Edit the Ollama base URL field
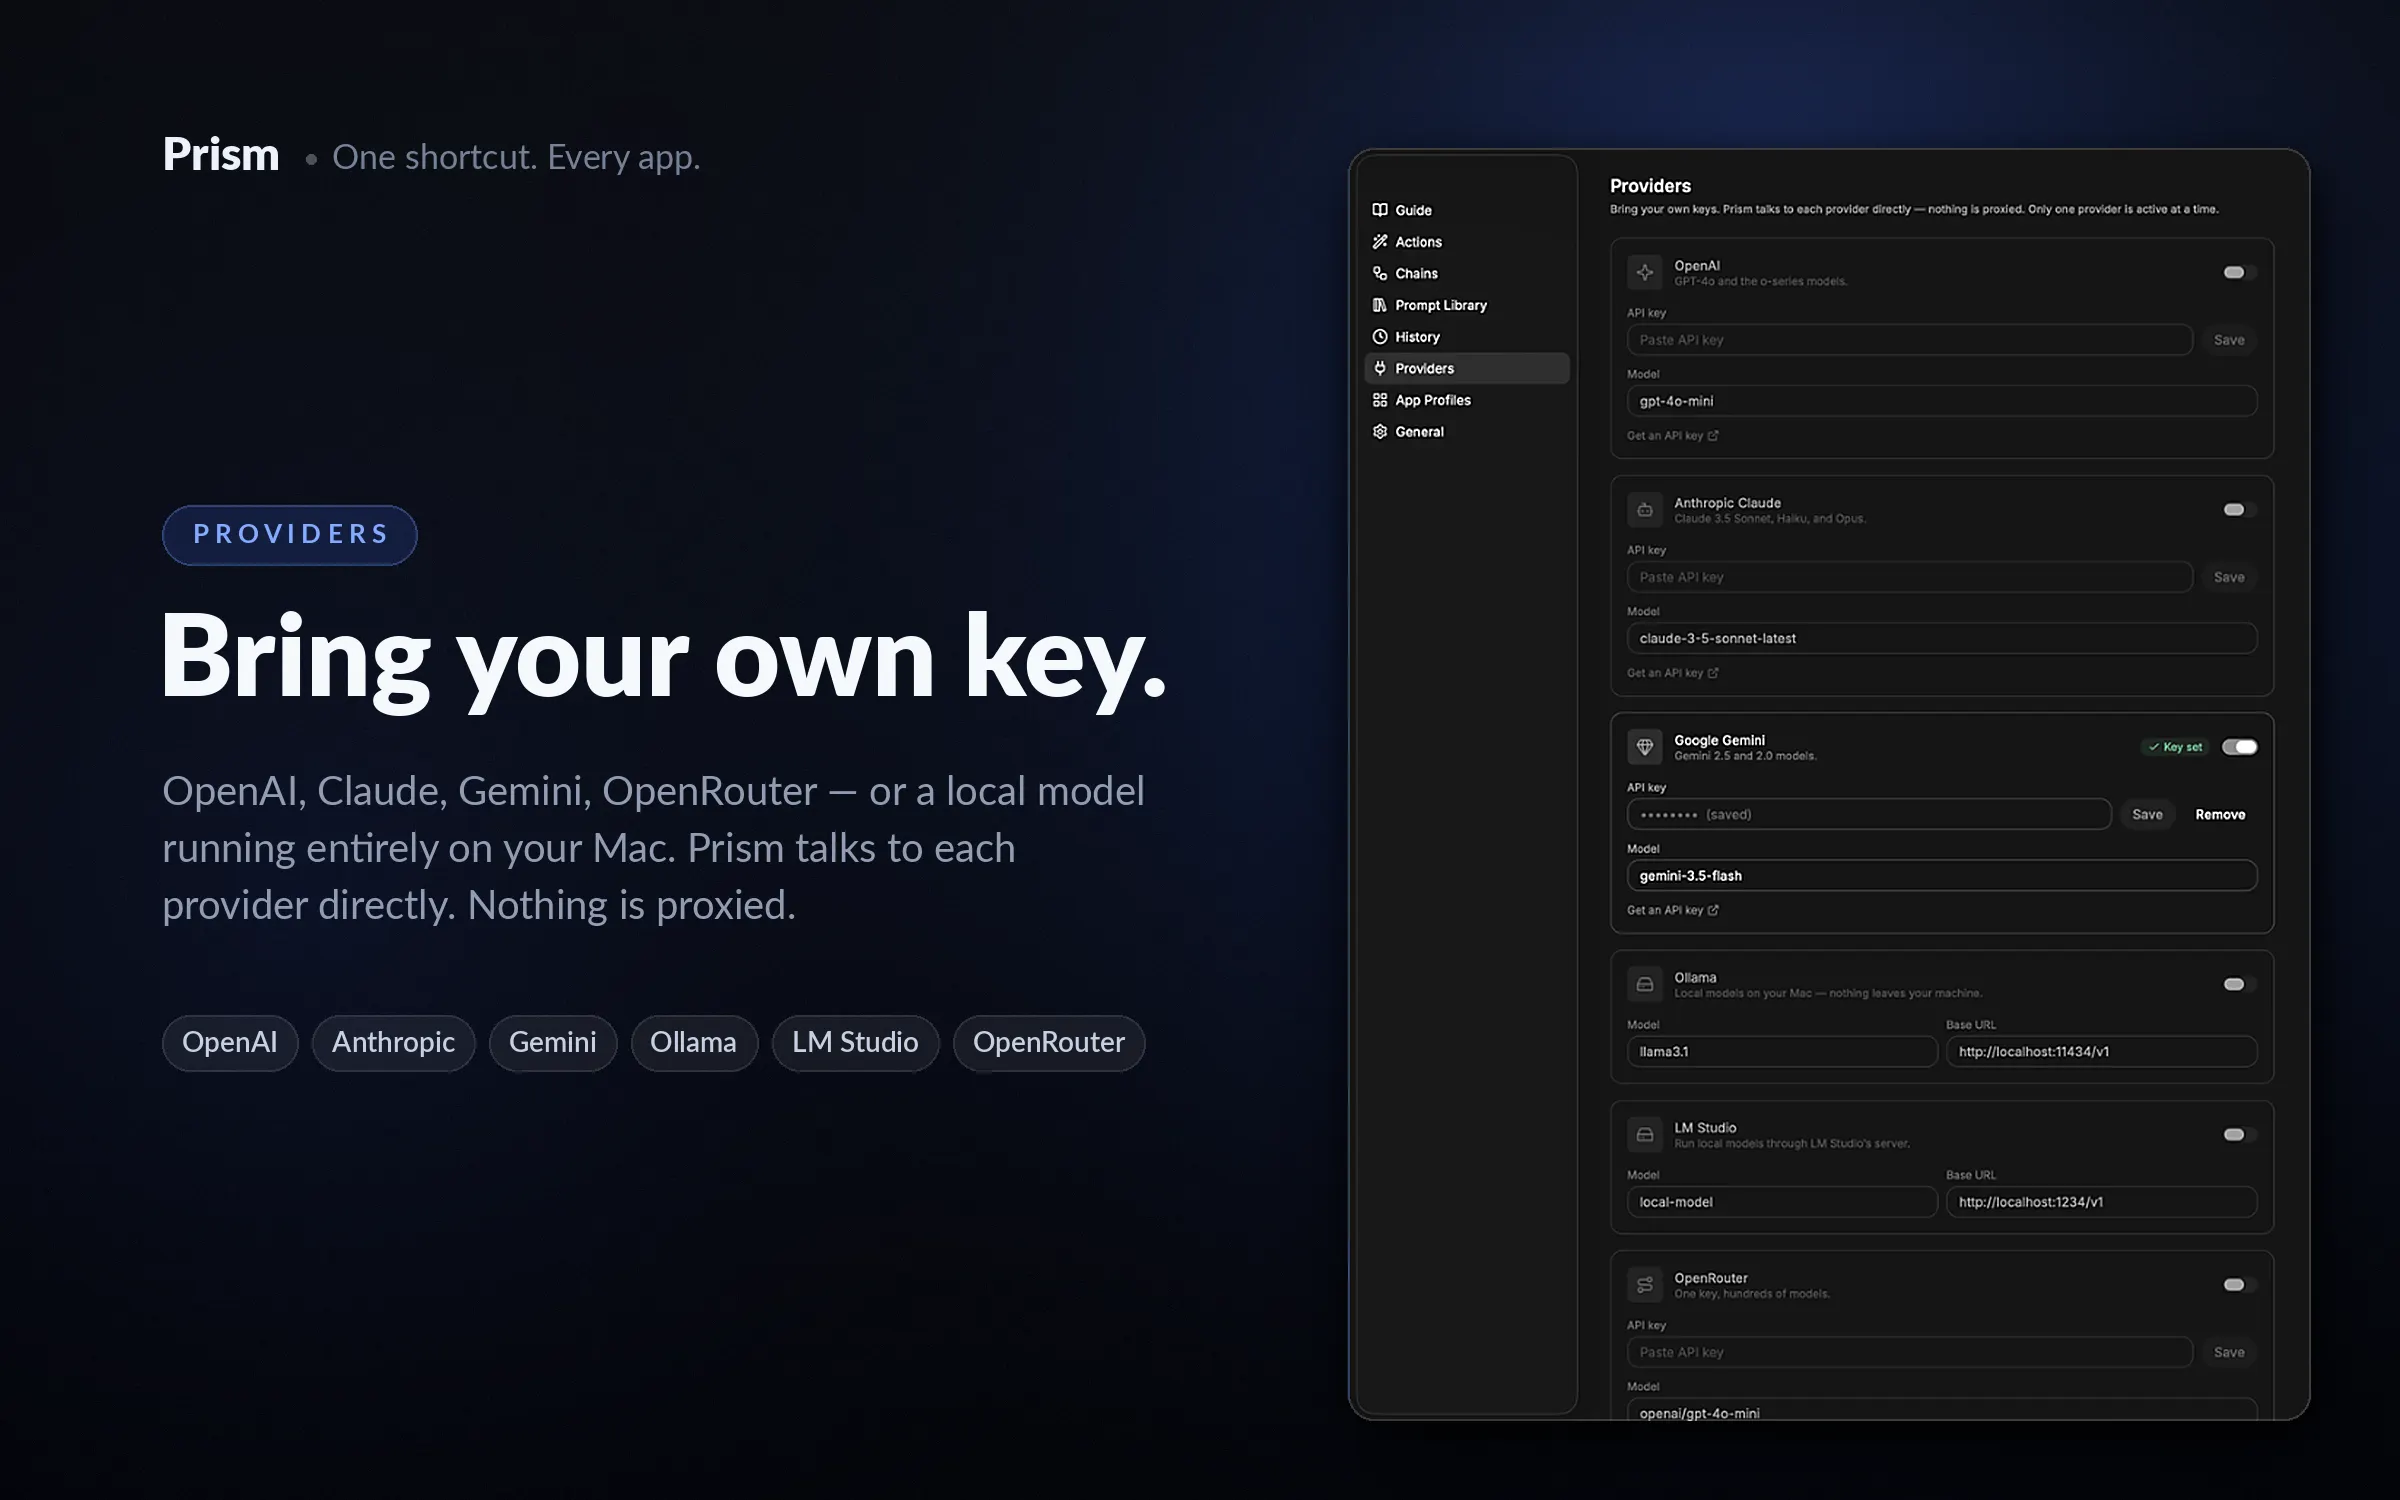This screenshot has width=2400, height=1500. pyautogui.click(x=2101, y=1052)
